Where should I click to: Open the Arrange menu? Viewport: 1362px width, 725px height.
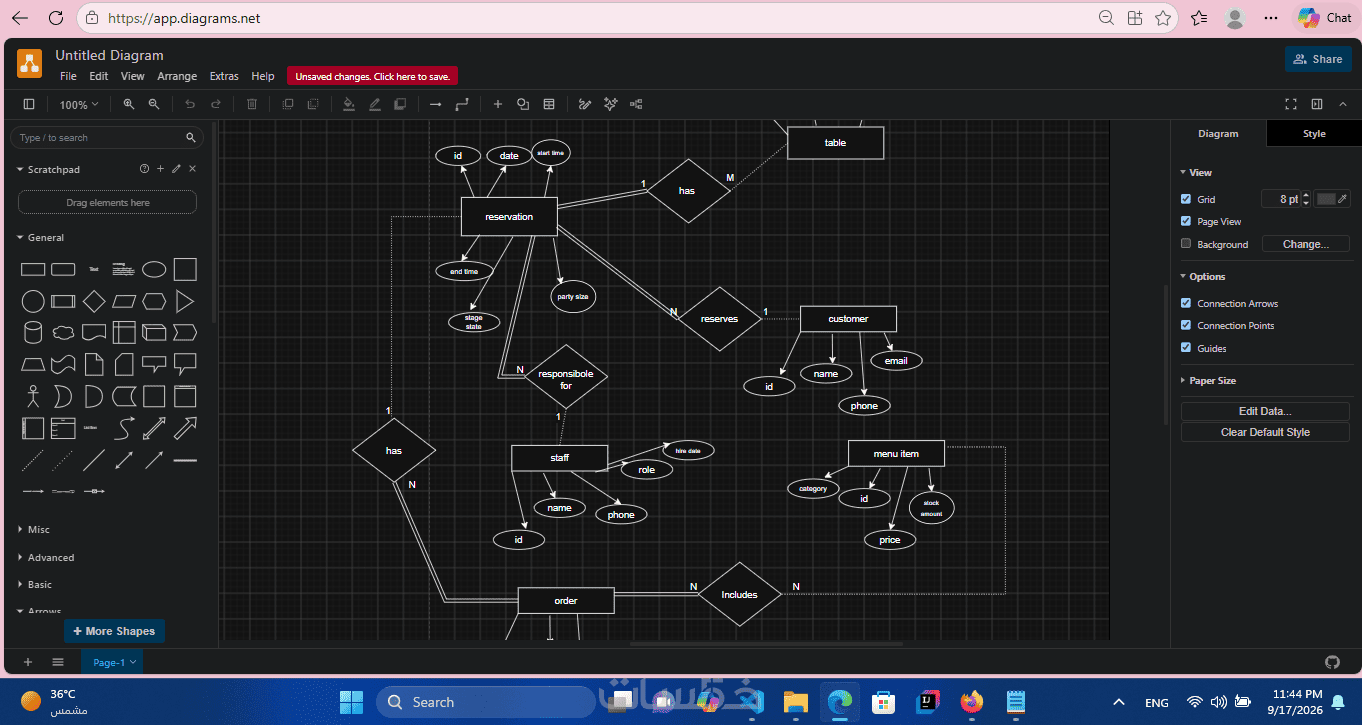[177, 76]
